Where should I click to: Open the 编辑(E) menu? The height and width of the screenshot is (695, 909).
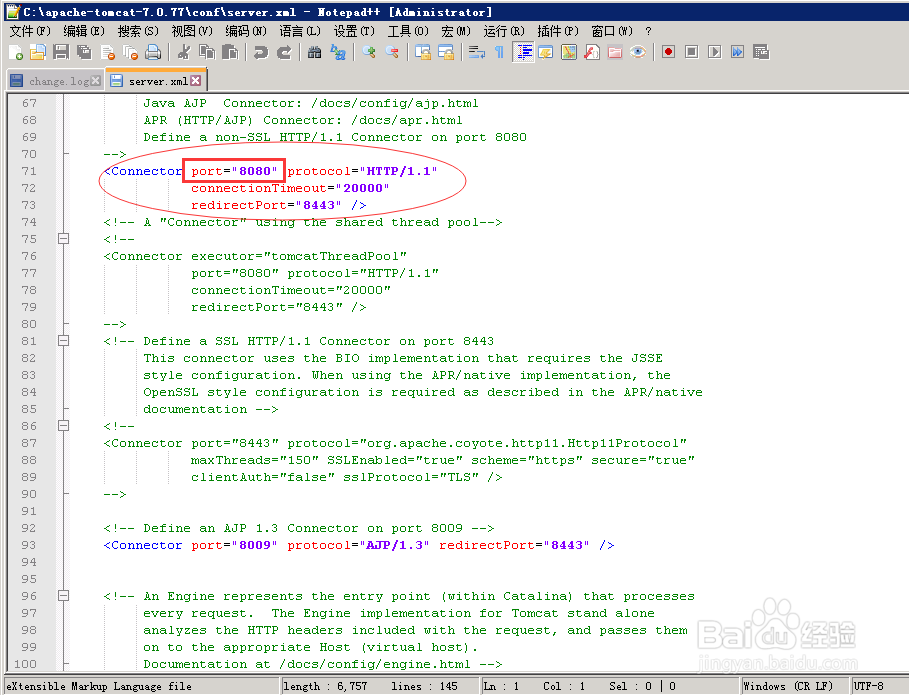pyautogui.click(x=84, y=31)
